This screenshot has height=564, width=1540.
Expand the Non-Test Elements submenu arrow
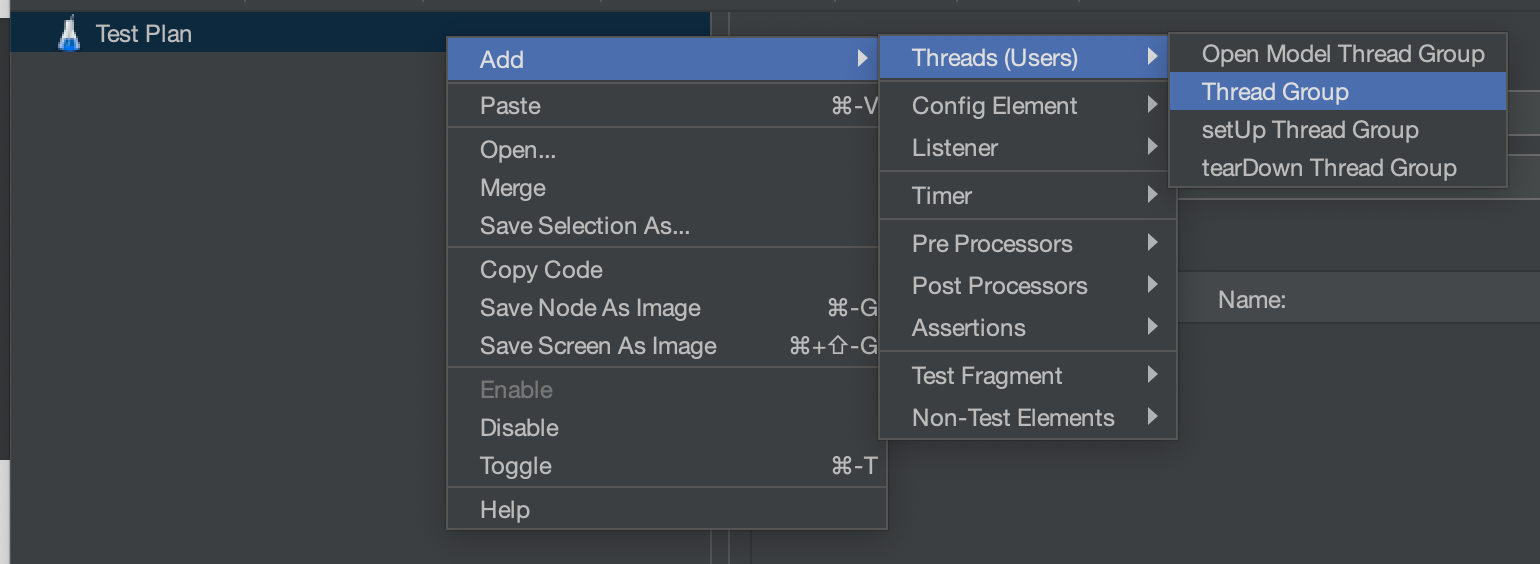(x=1153, y=417)
